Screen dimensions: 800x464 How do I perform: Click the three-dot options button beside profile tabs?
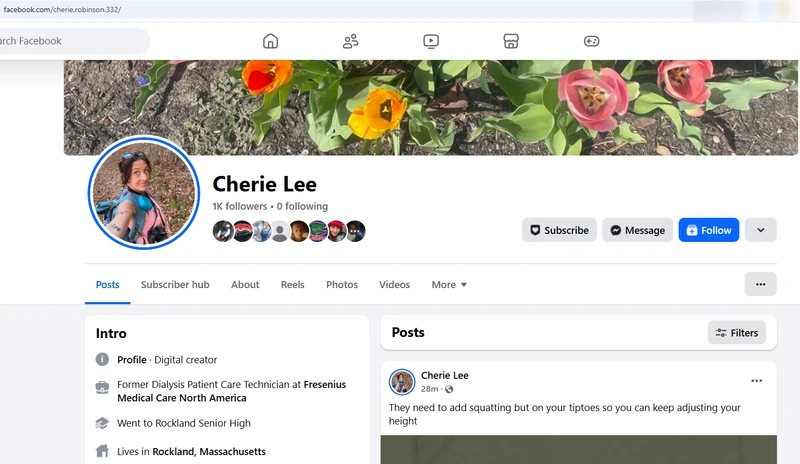[x=761, y=284]
